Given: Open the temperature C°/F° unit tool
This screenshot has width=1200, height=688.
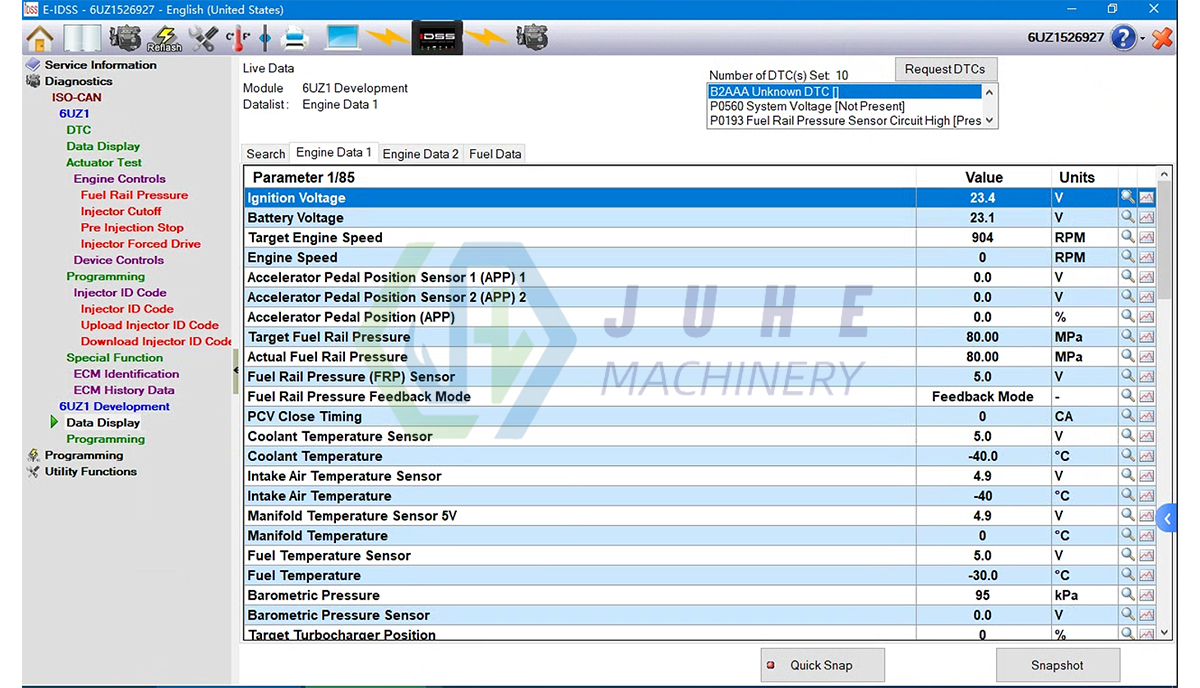Looking at the screenshot, I should (x=237, y=37).
